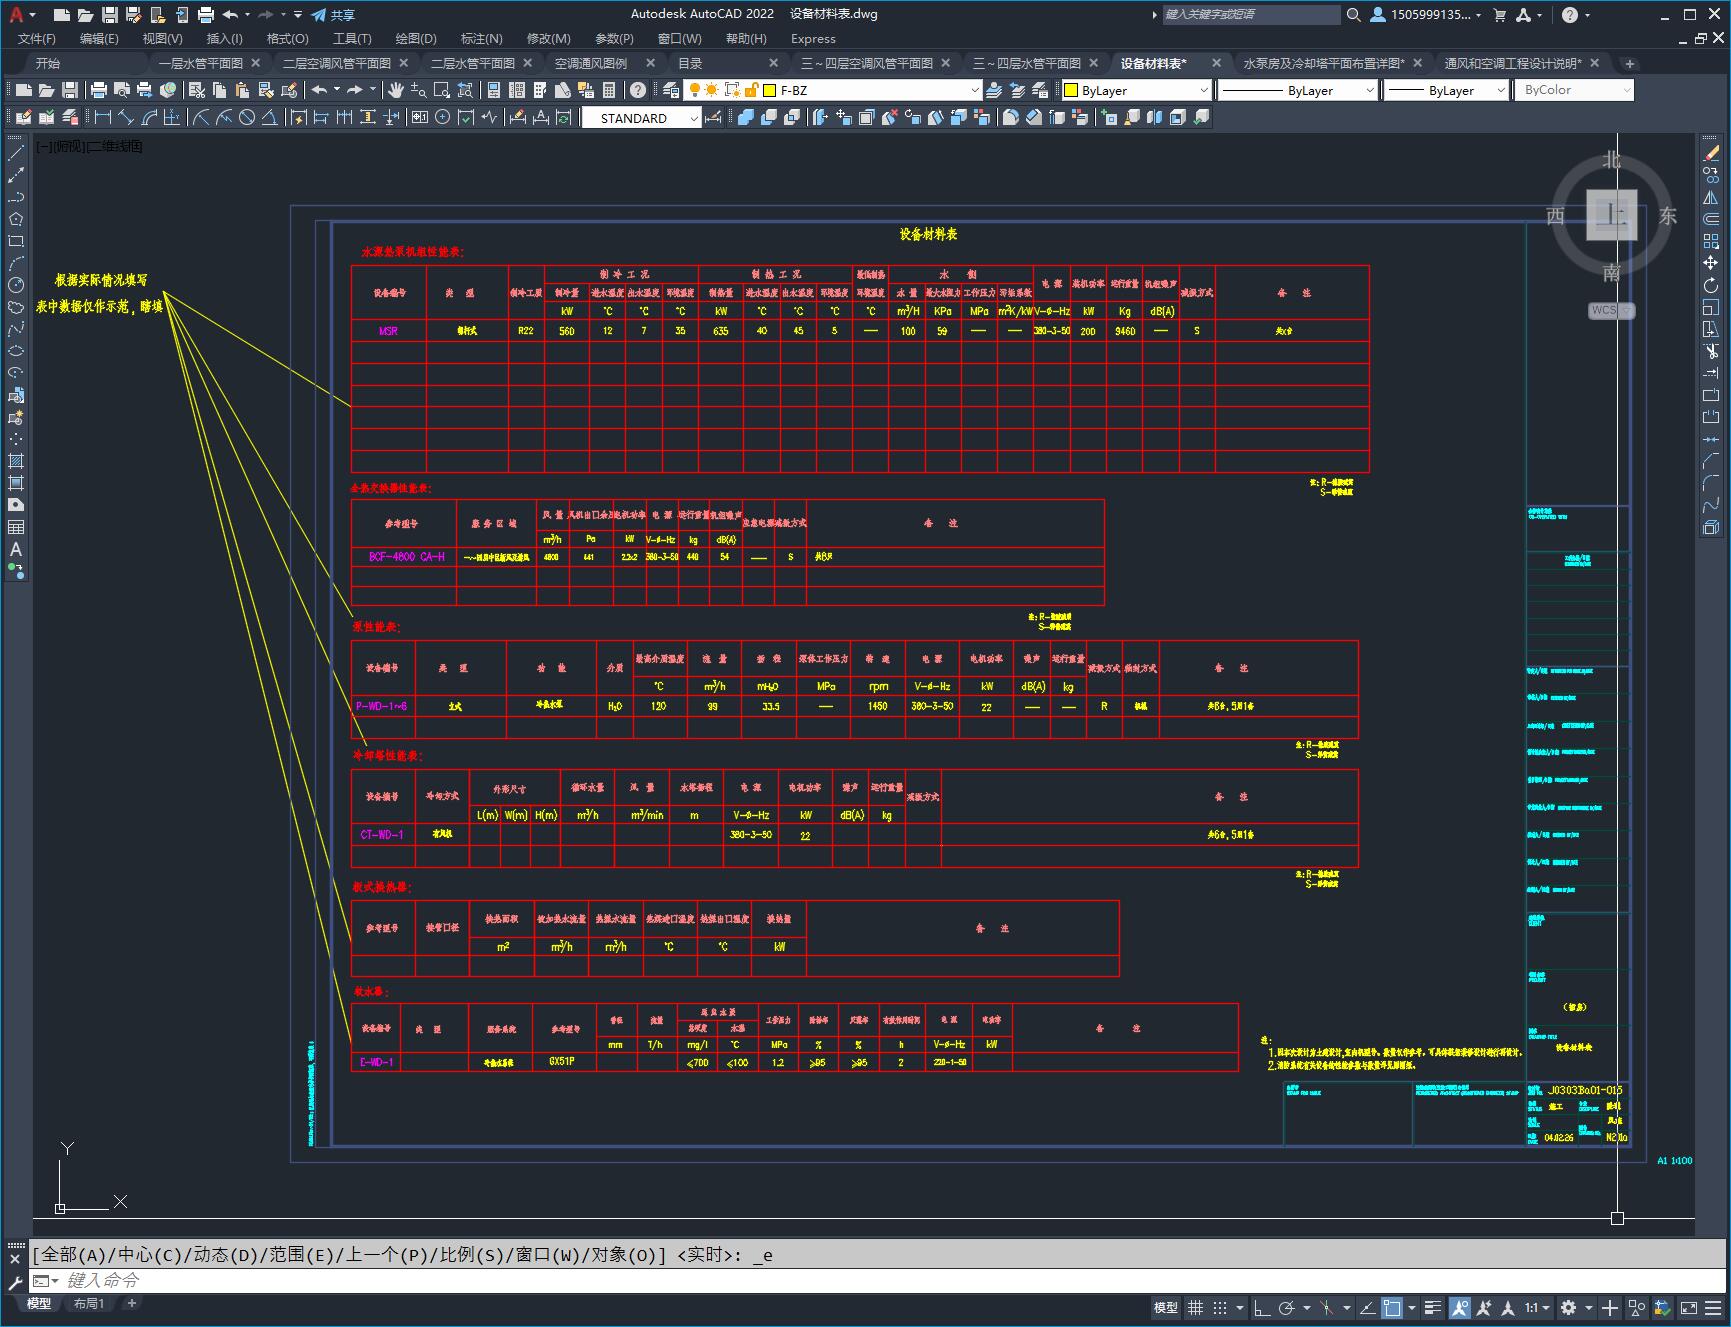Screen dimensions: 1731x1327
Task: Select the Circle draw tool
Action: [16, 286]
